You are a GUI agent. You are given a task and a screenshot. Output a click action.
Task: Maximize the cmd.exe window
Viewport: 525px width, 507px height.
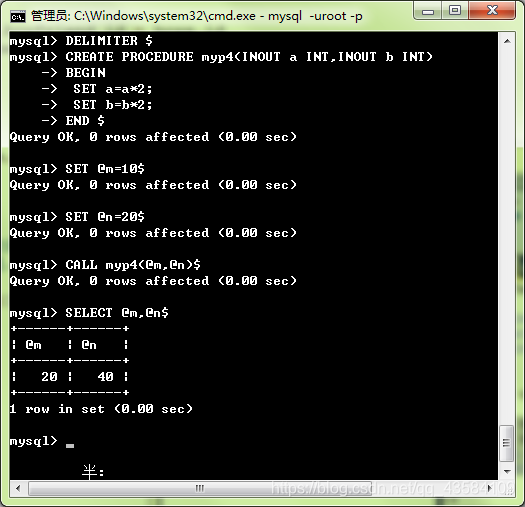[x=455, y=11]
